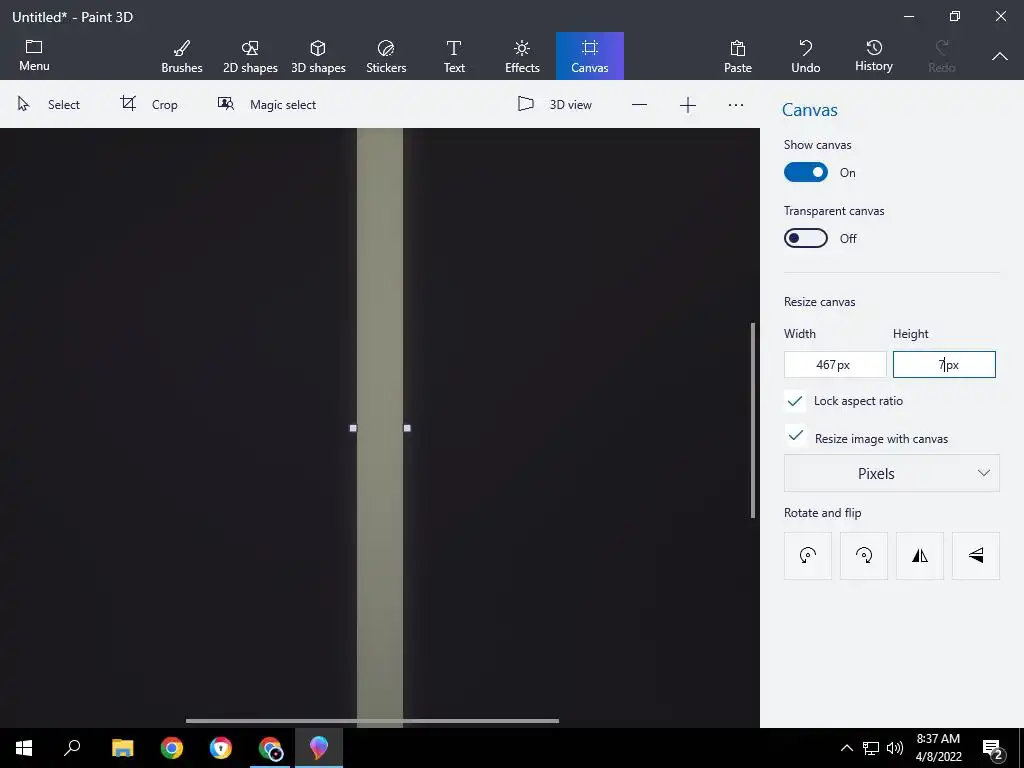Open the notification center

coord(993,749)
